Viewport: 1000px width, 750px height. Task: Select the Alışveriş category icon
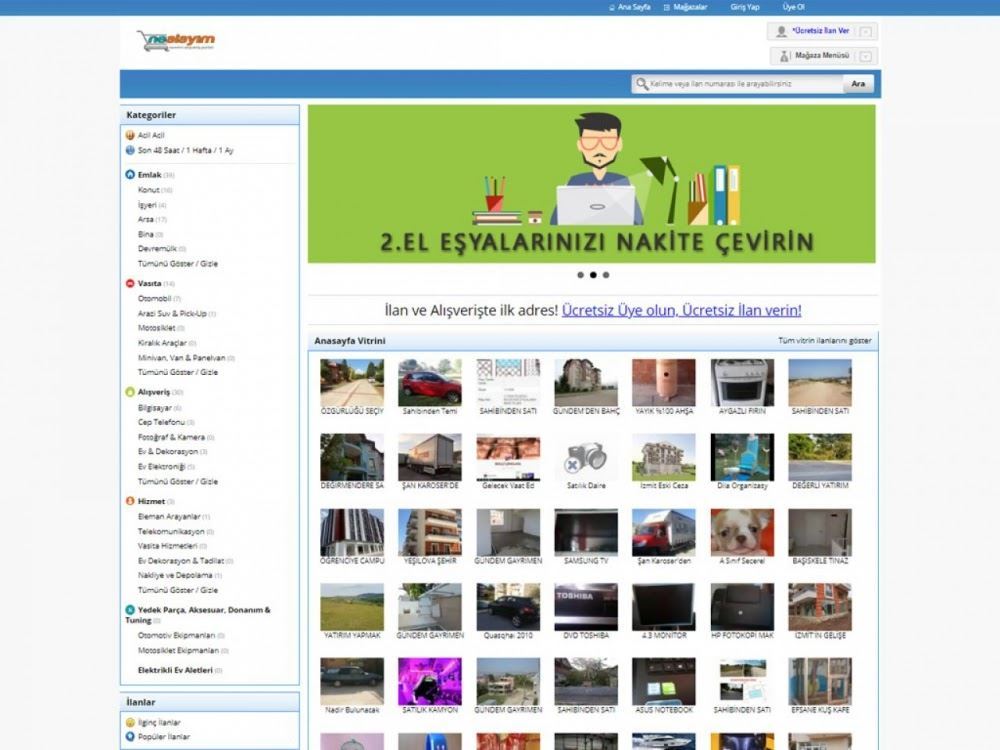[x=130, y=392]
